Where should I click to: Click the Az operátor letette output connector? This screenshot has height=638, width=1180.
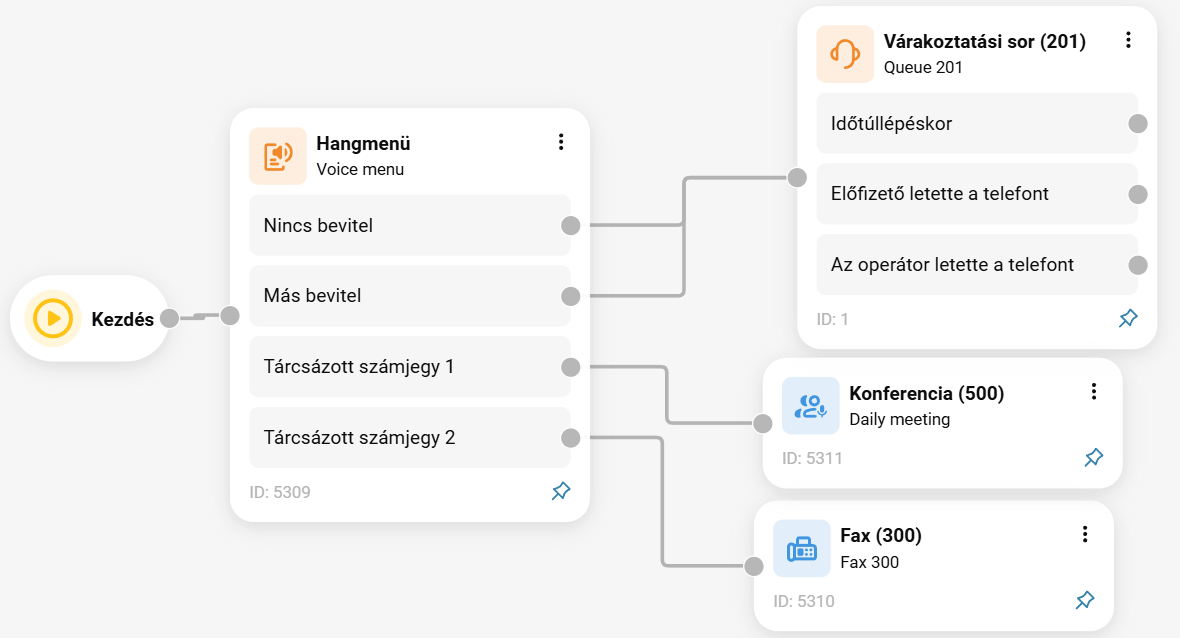1138,265
